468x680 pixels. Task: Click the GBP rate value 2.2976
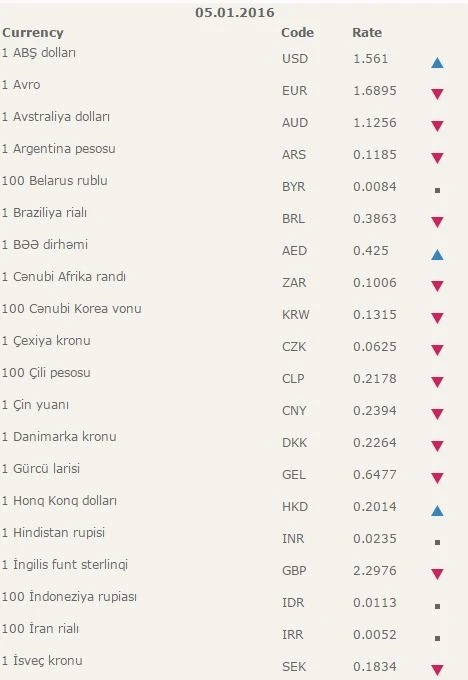(375, 570)
